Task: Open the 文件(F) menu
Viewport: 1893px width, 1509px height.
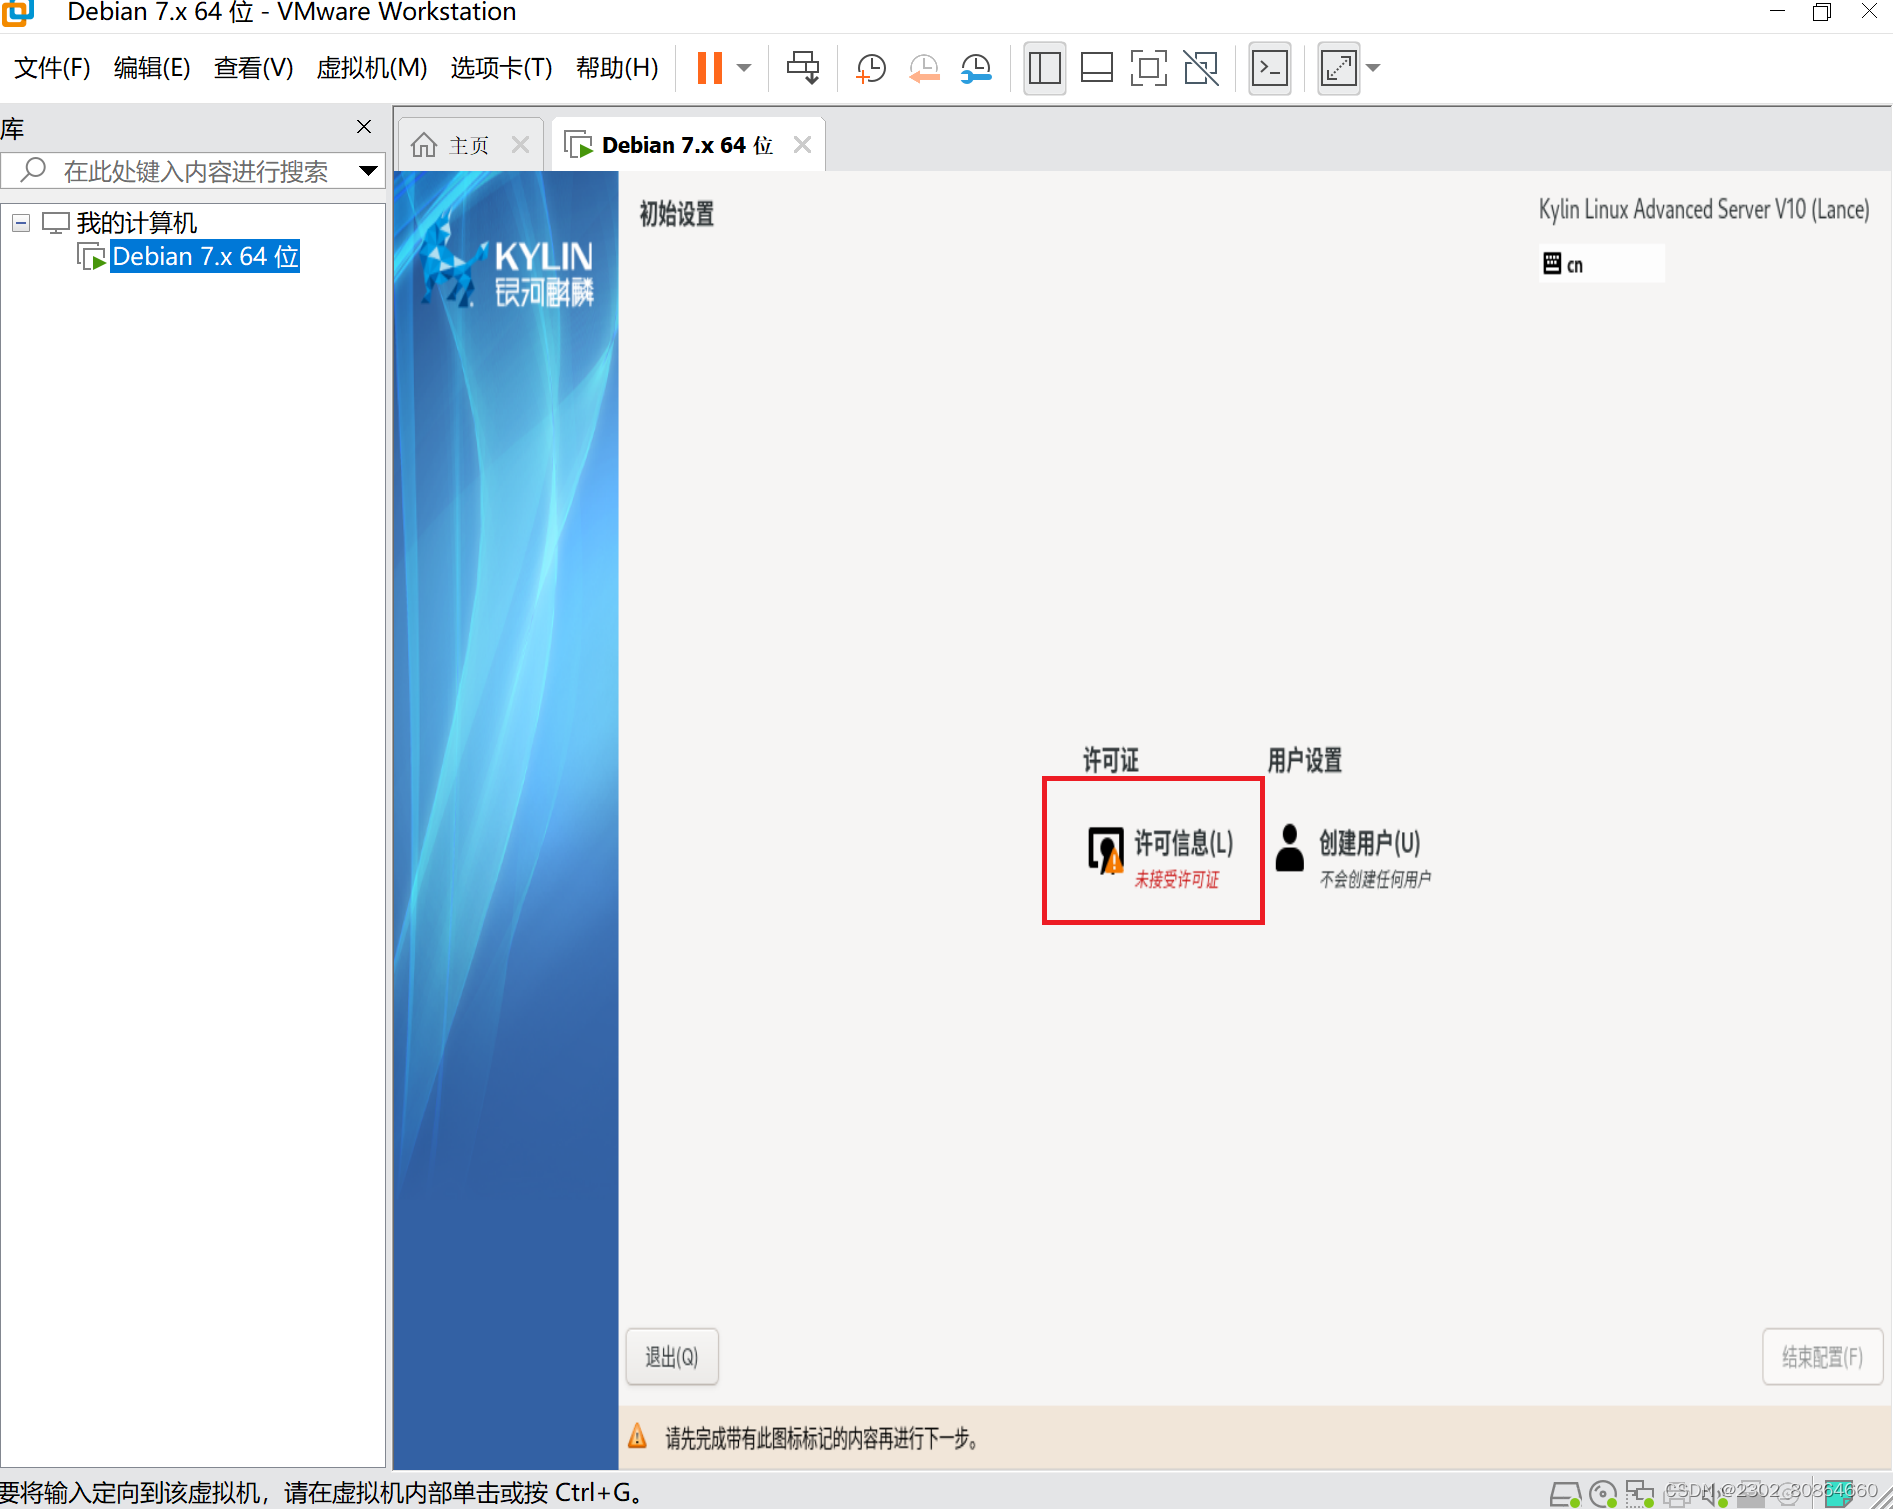Action: click(x=52, y=68)
